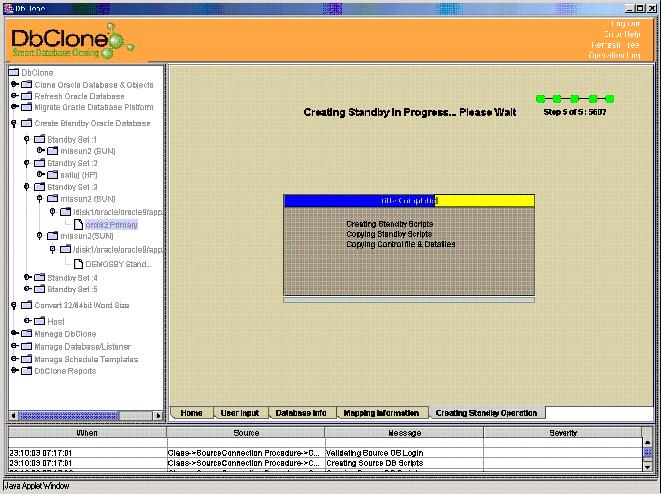Click the Refresh Tree link
662x496 pixels.
pyautogui.click(x=615, y=45)
